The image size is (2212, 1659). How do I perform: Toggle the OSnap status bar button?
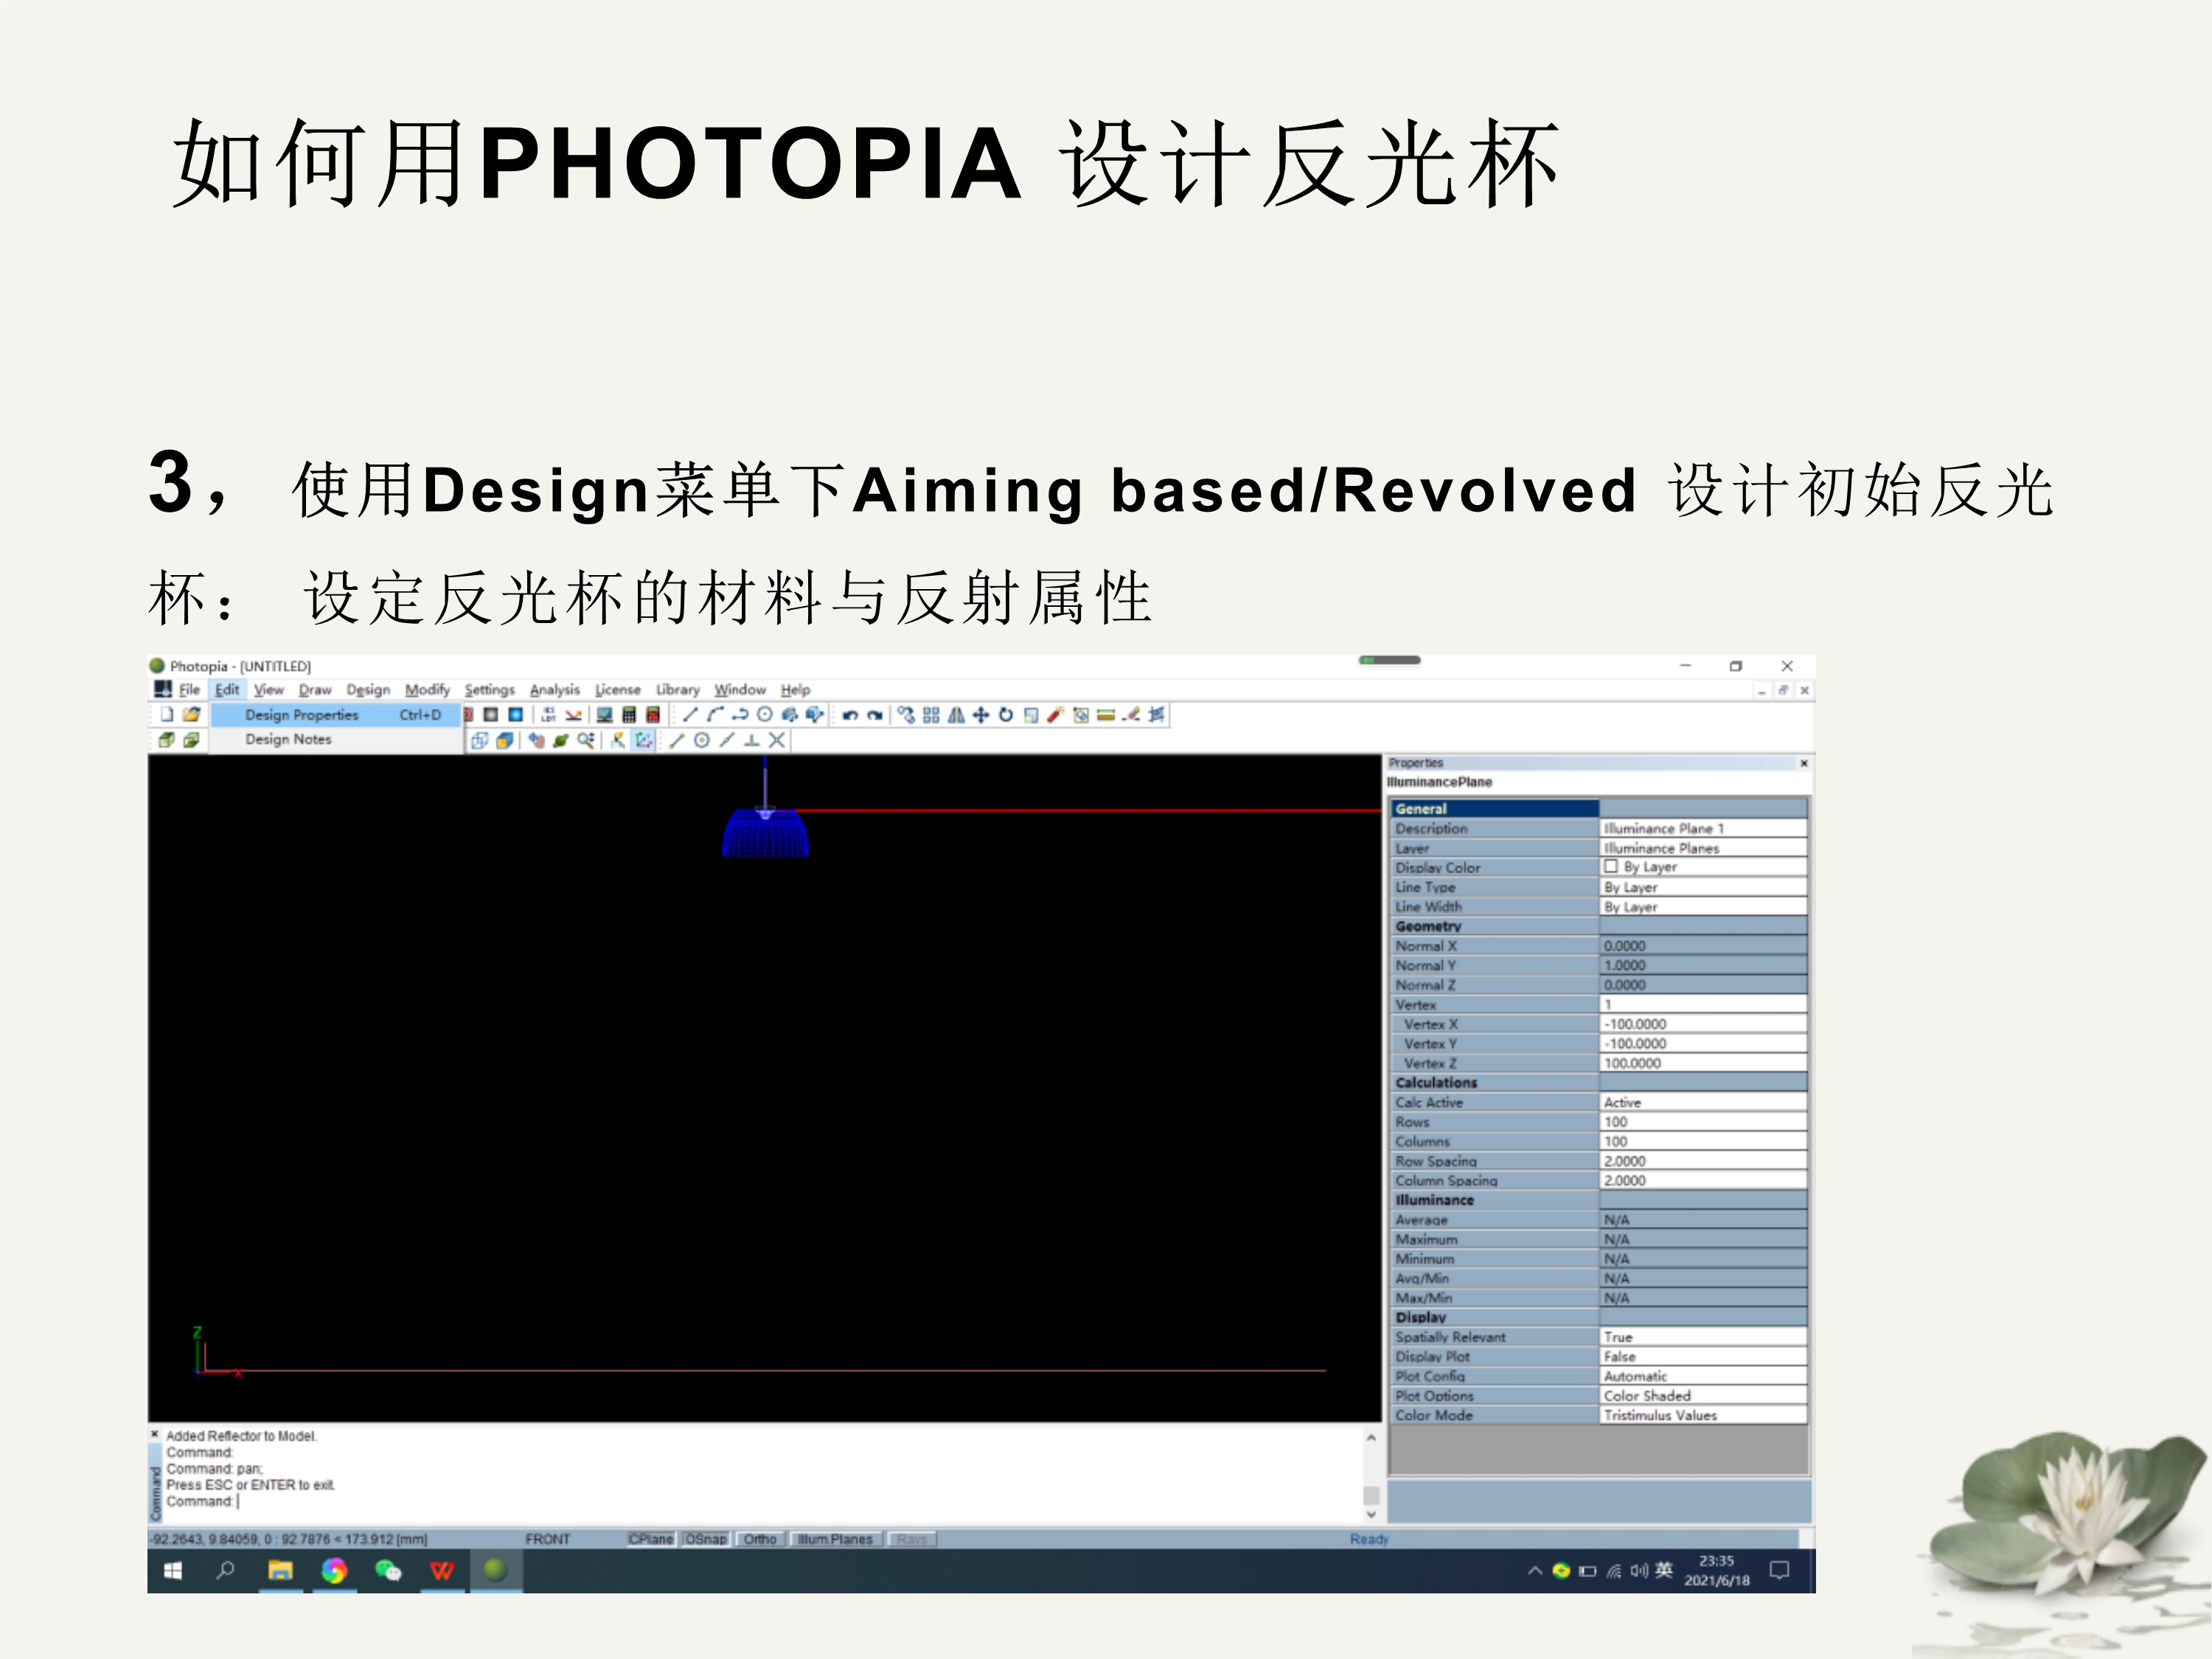tap(706, 1539)
